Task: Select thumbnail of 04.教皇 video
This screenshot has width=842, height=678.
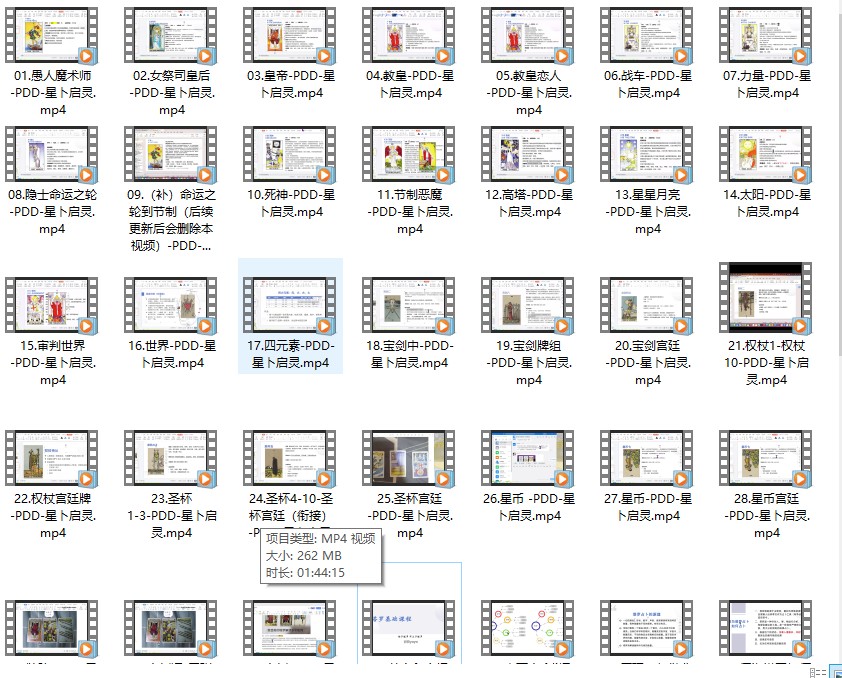Action: (x=409, y=36)
